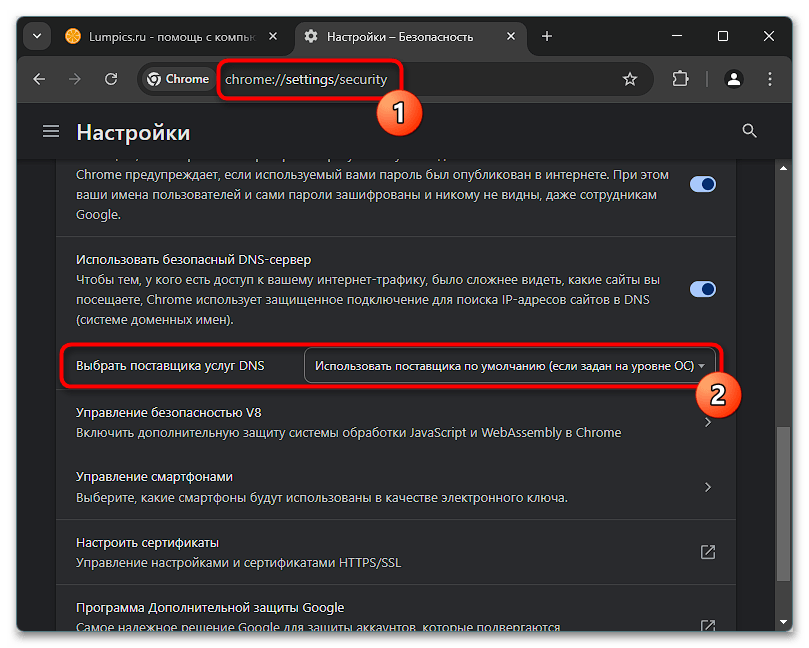Open a new tab with plus button

point(547,36)
